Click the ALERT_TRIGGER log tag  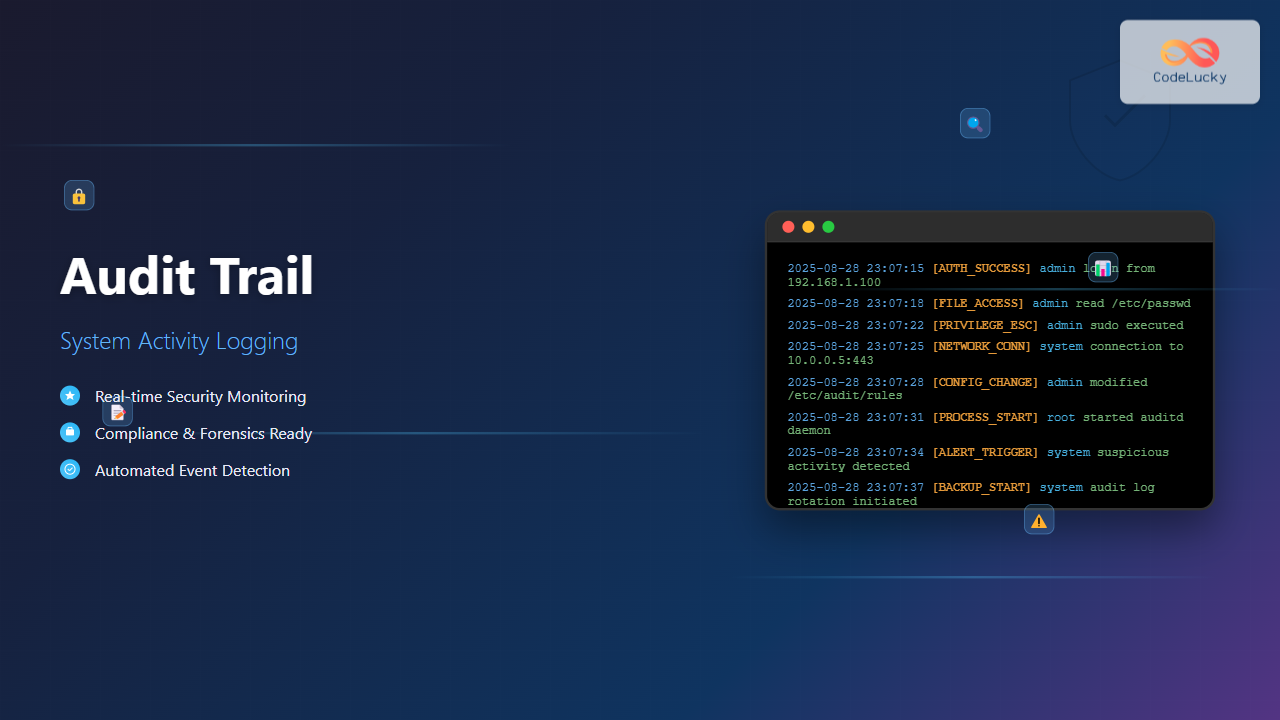985,452
